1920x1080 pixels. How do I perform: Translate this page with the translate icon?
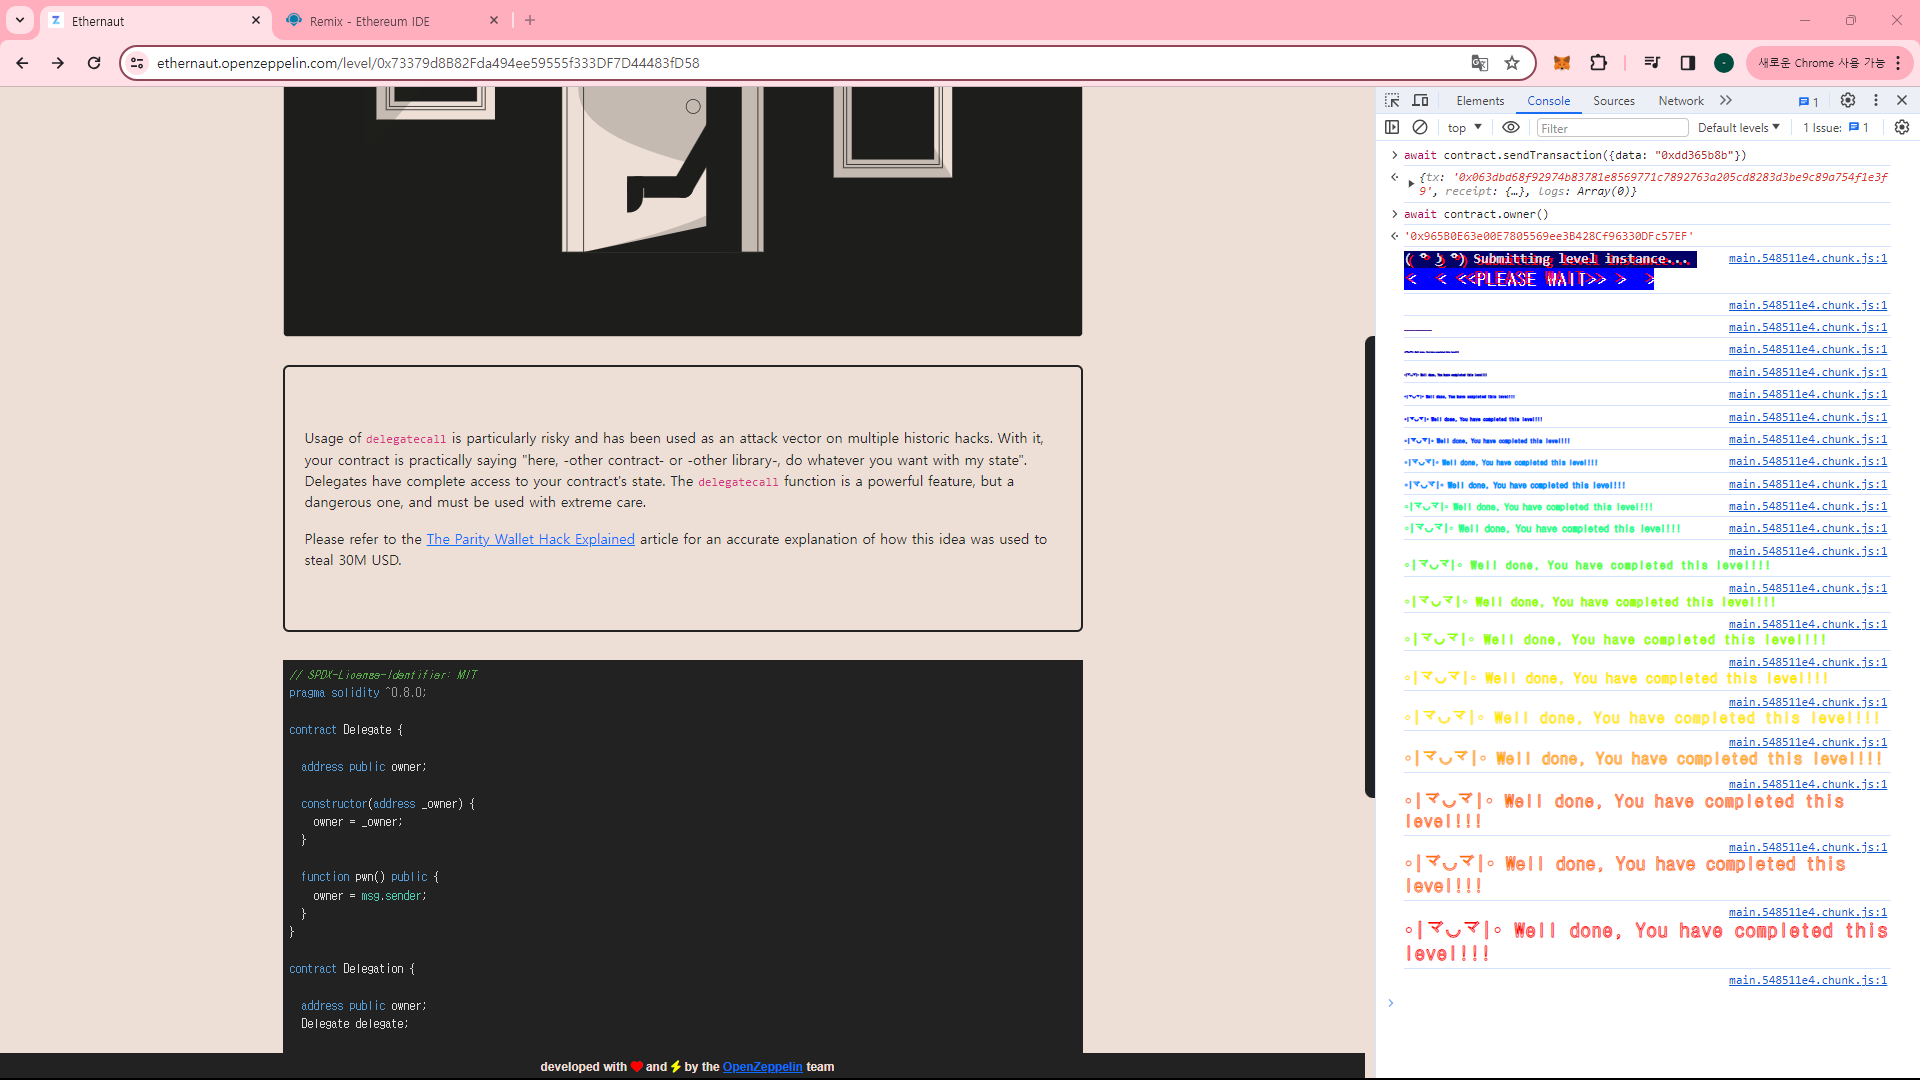click(x=1480, y=63)
